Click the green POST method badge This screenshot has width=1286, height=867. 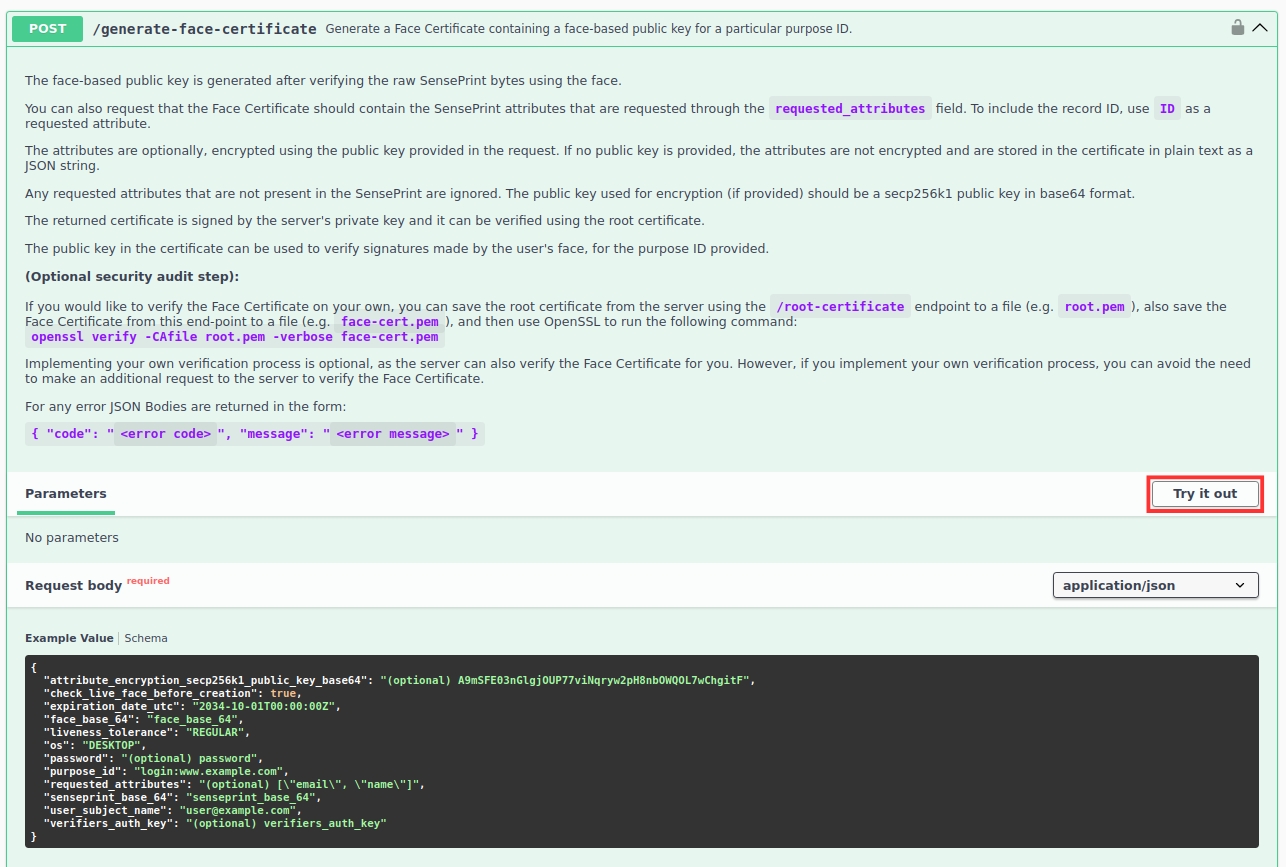47,29
